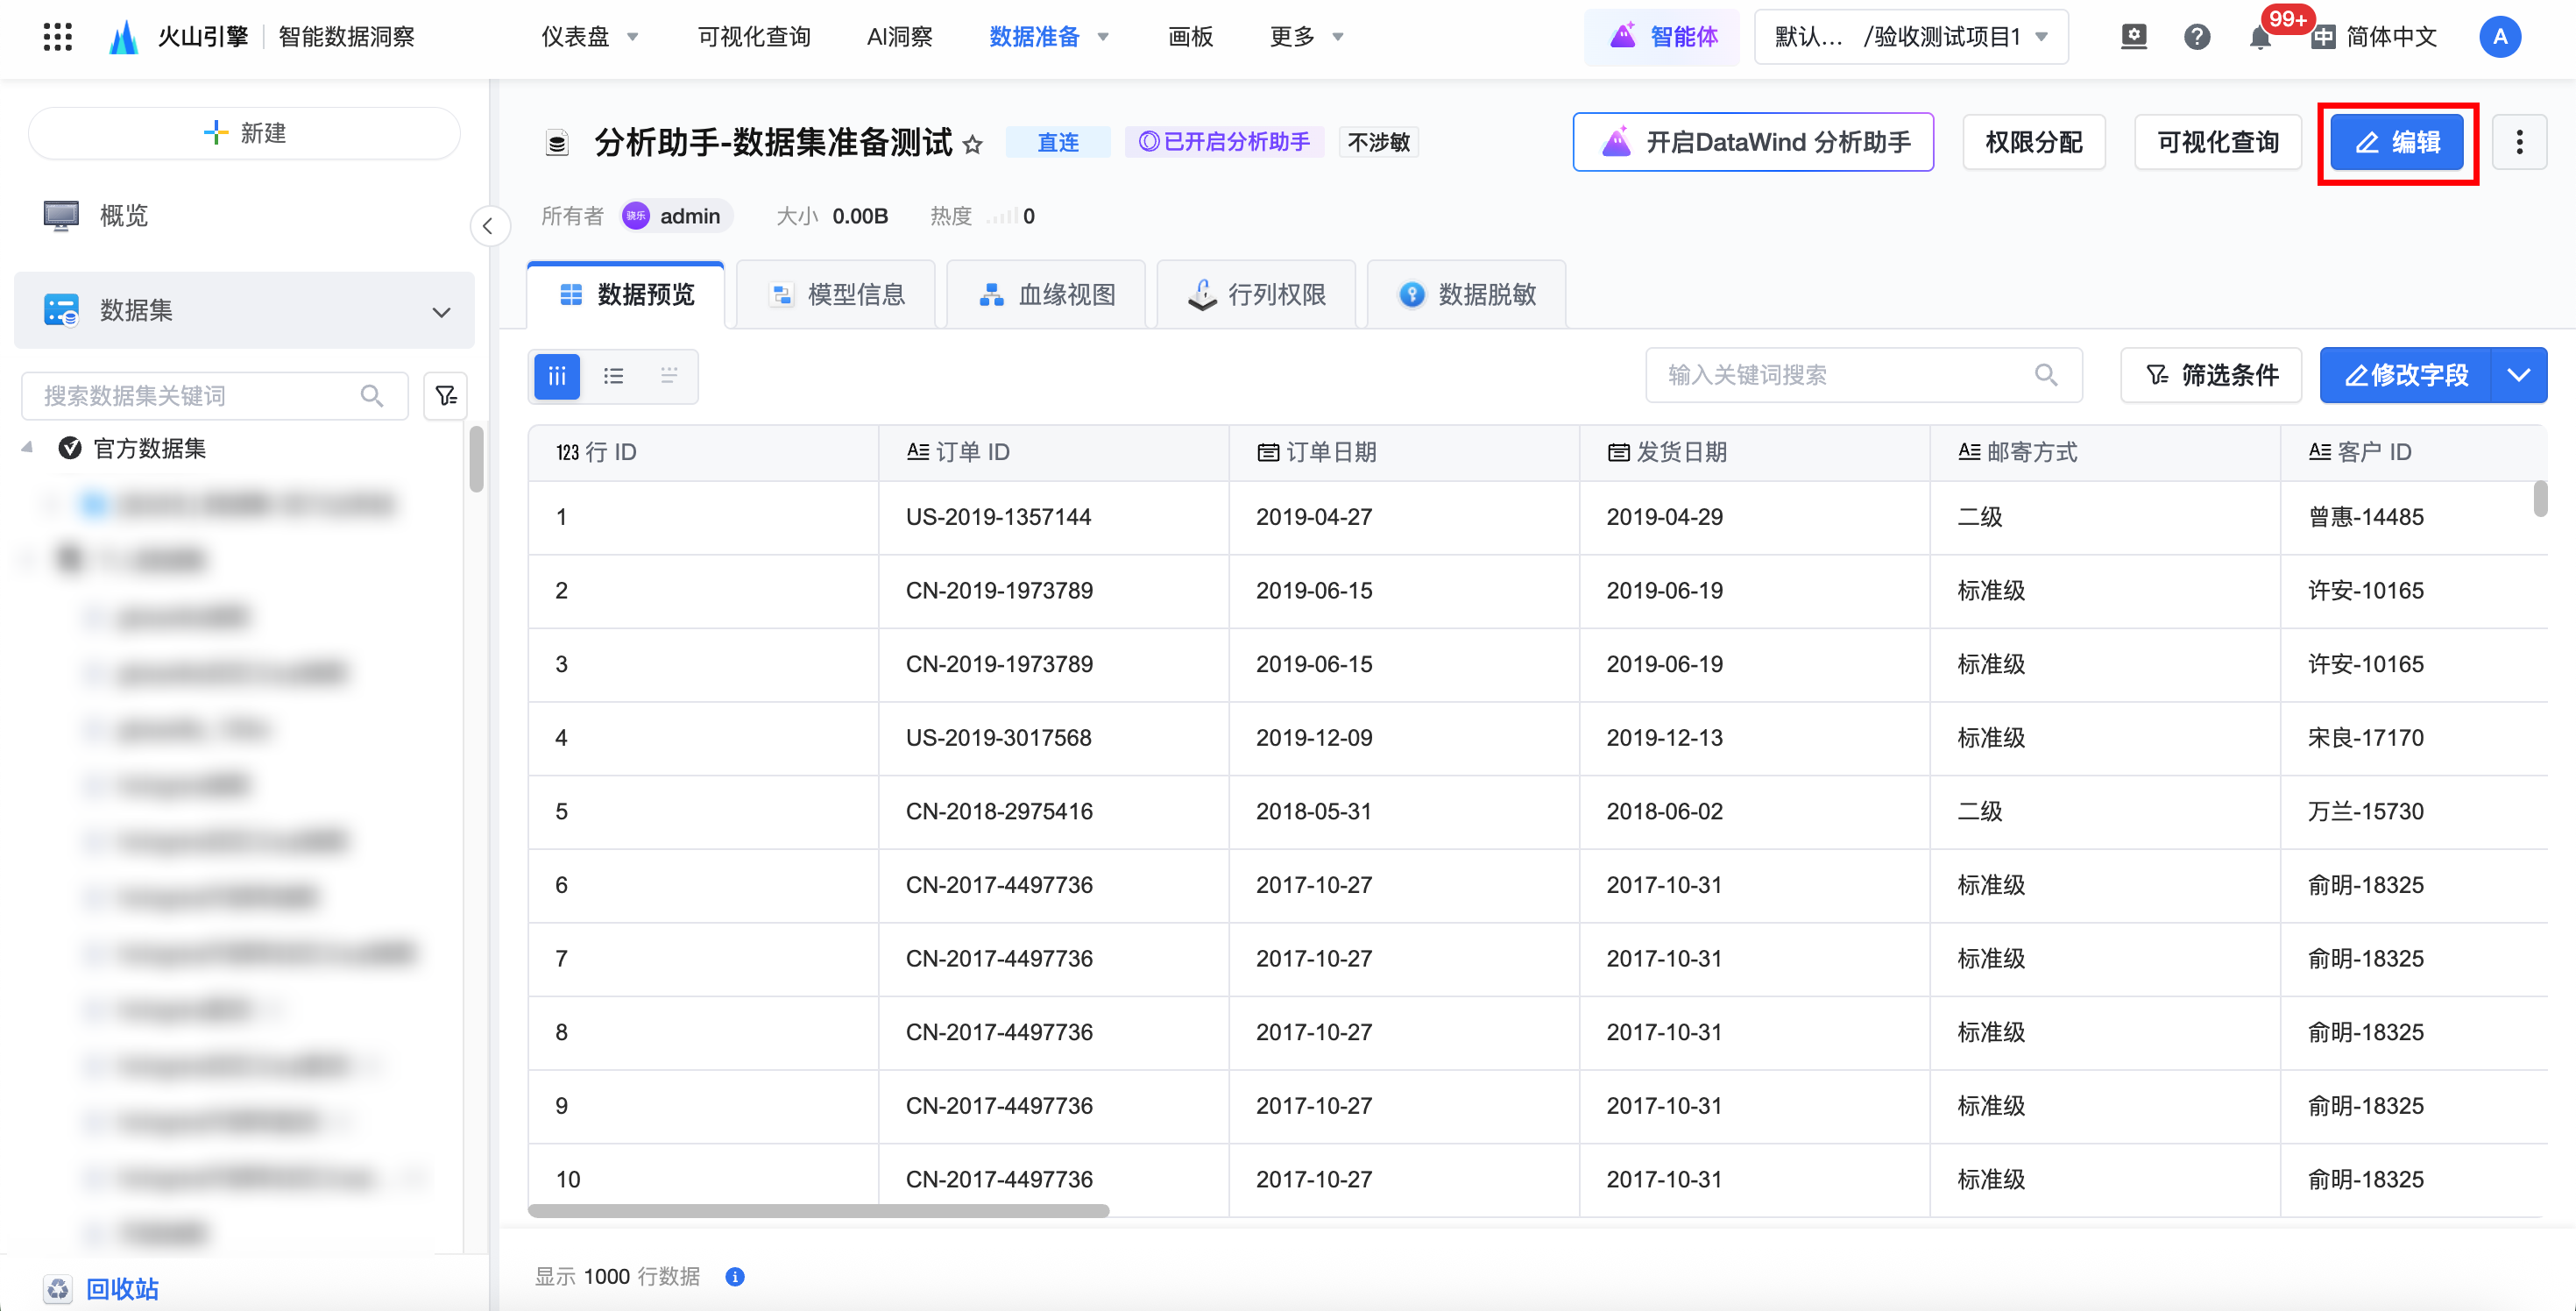Click the horizontal table scrollbar
Viewport: 2576px width, 1311px height.
tap(818, 1211)
